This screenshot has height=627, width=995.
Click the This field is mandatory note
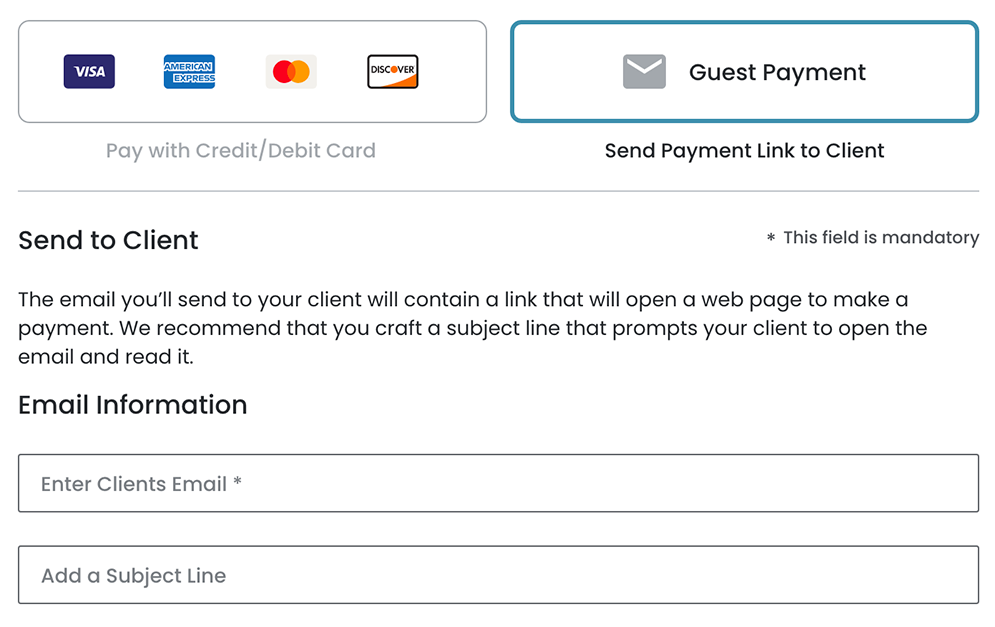pyautogui.click(x=881, y=238)
